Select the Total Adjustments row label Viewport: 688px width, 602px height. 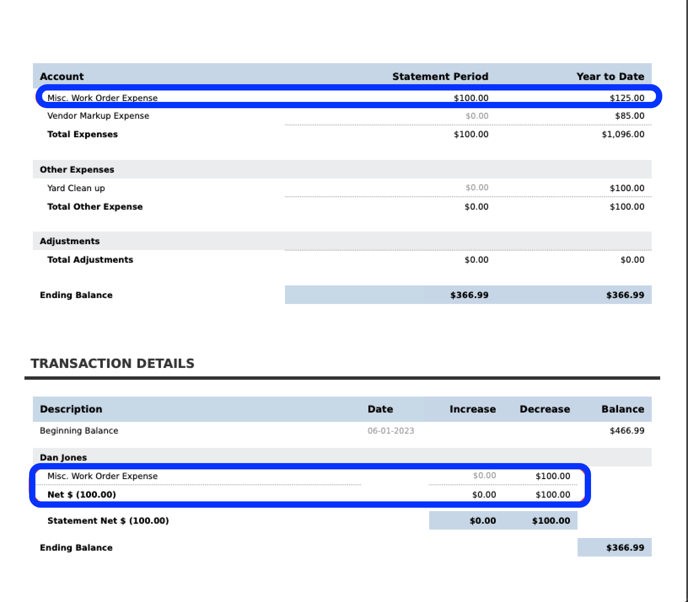(90, 260)
